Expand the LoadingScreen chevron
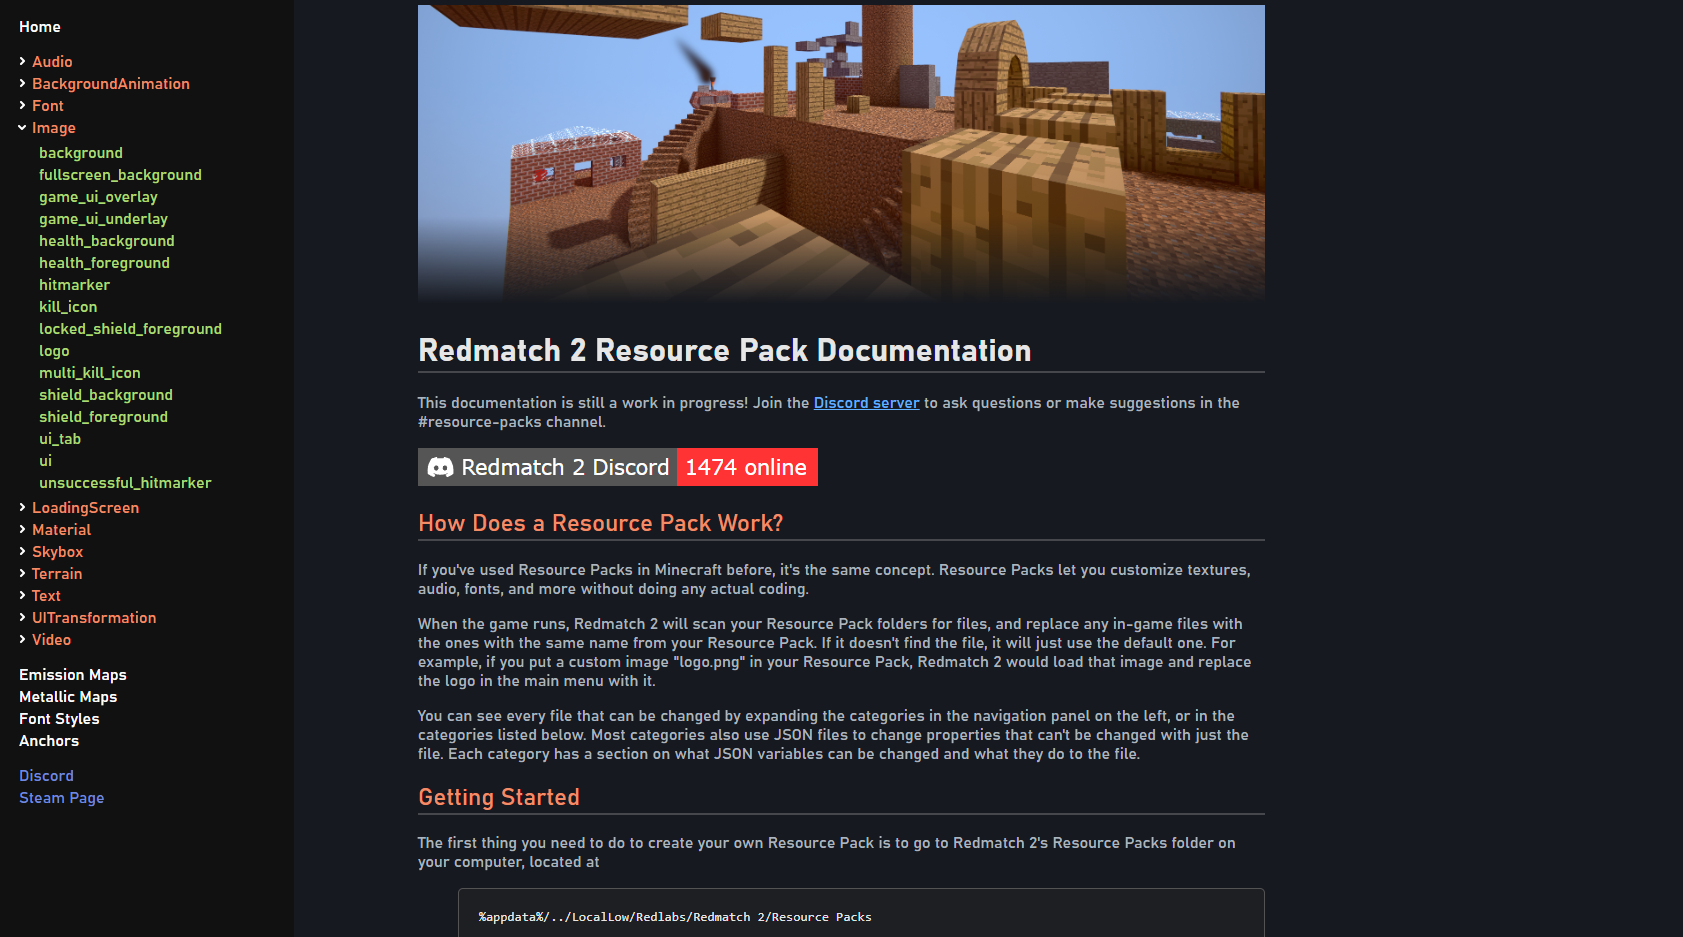The height and width of the screenshot is (937, 1683). 22,507
